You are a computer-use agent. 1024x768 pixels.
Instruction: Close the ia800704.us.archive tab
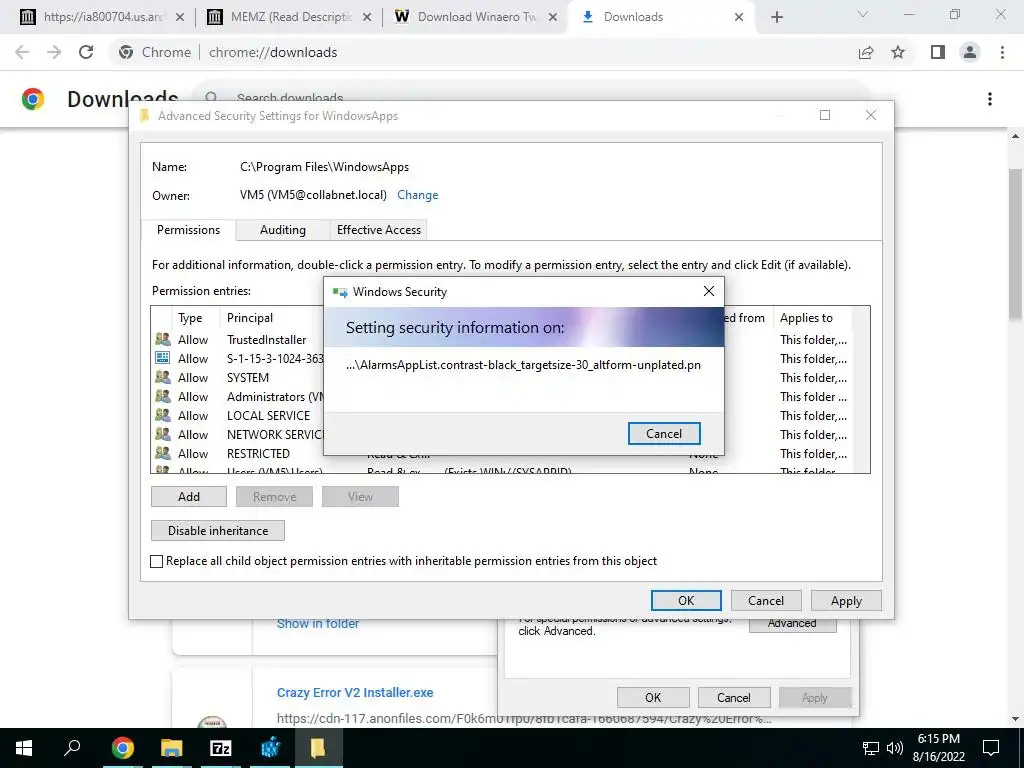[180, 17]
